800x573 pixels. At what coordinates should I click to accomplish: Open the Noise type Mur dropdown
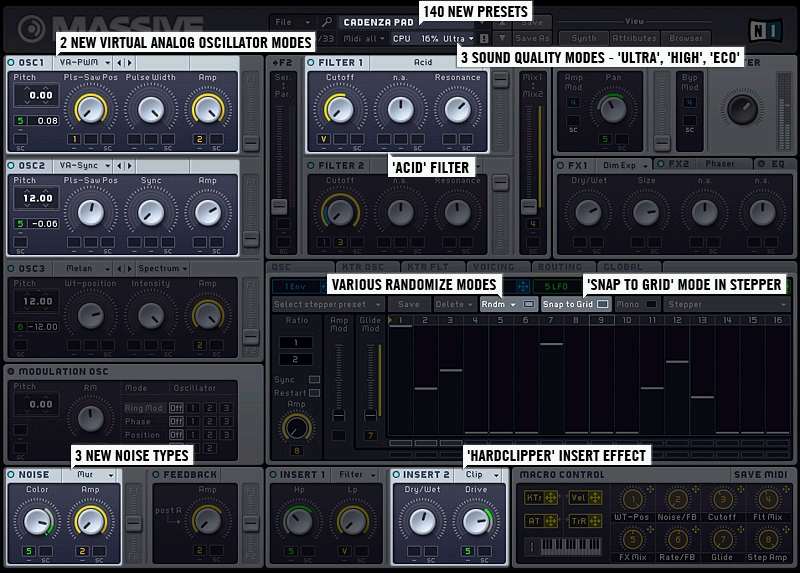91,475
